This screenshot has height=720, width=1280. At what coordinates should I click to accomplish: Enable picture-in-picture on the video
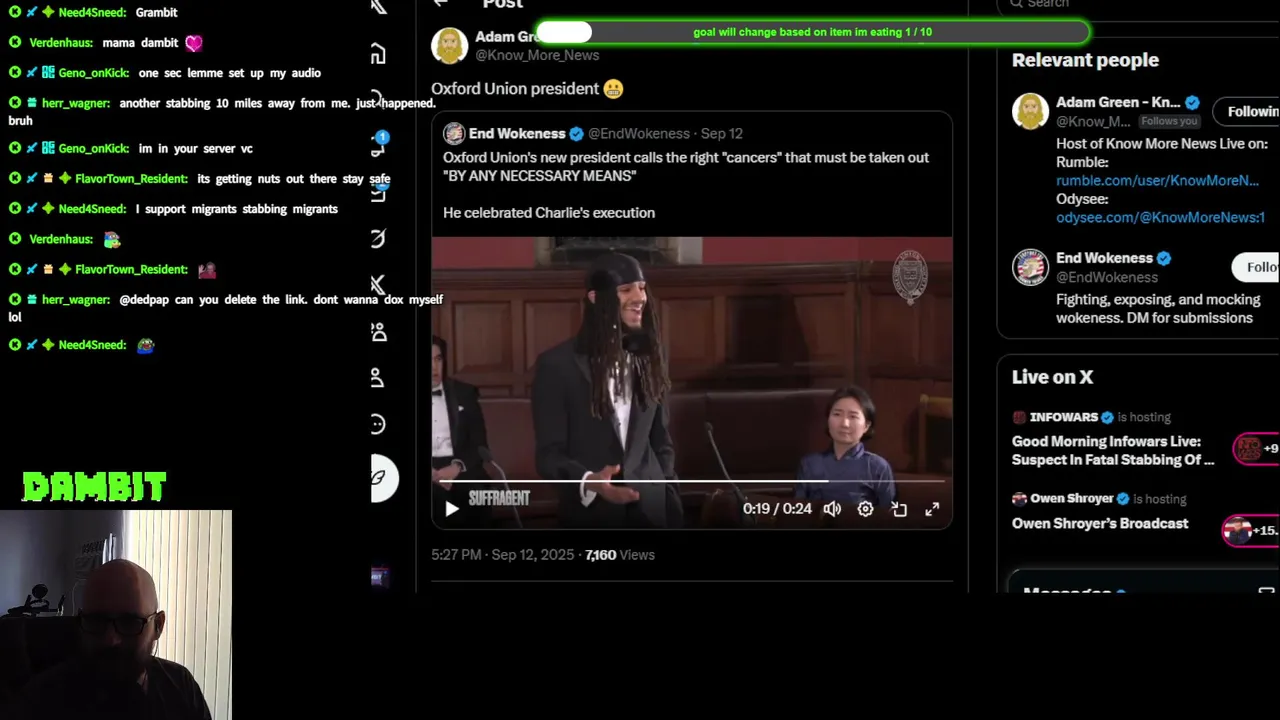click(899, 509)
